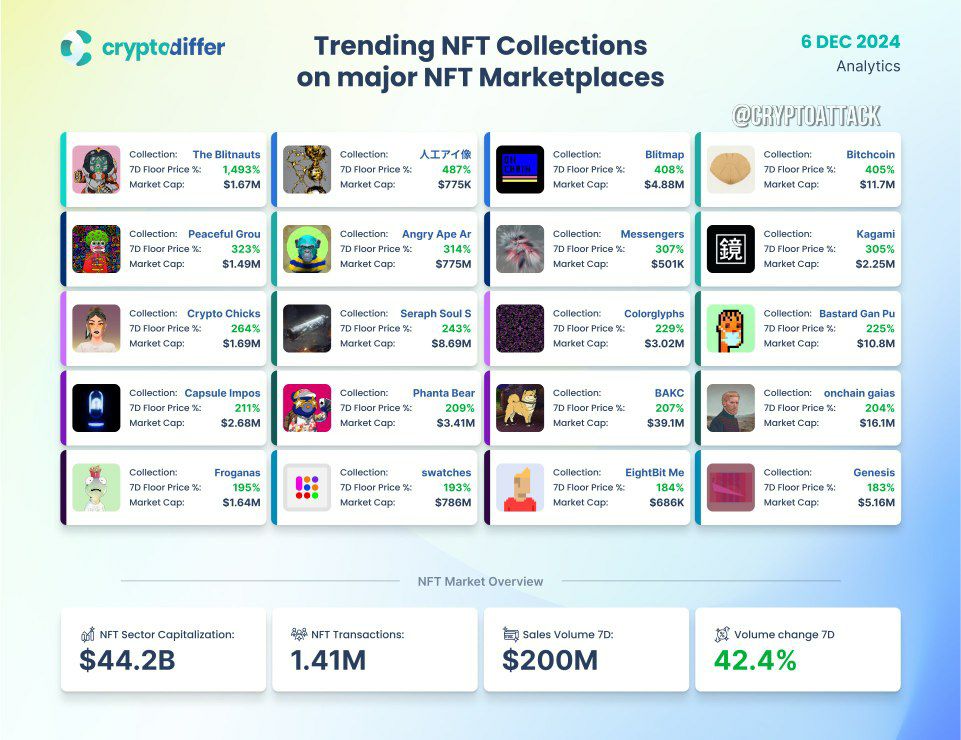This screenshot has height=740, width=961.
Task: Open the Genesis collection name link
Action: [x=874, y=473]
